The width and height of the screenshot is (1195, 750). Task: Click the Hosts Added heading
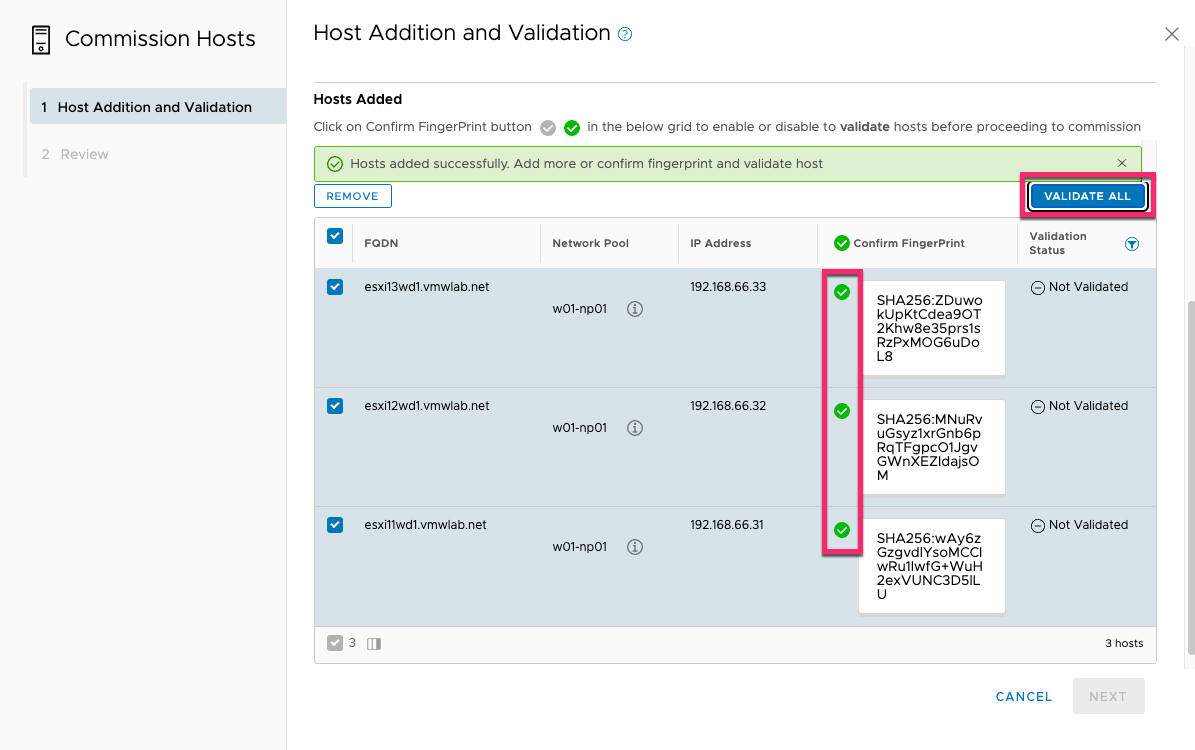pyautogui.click(x=357, y=99)
